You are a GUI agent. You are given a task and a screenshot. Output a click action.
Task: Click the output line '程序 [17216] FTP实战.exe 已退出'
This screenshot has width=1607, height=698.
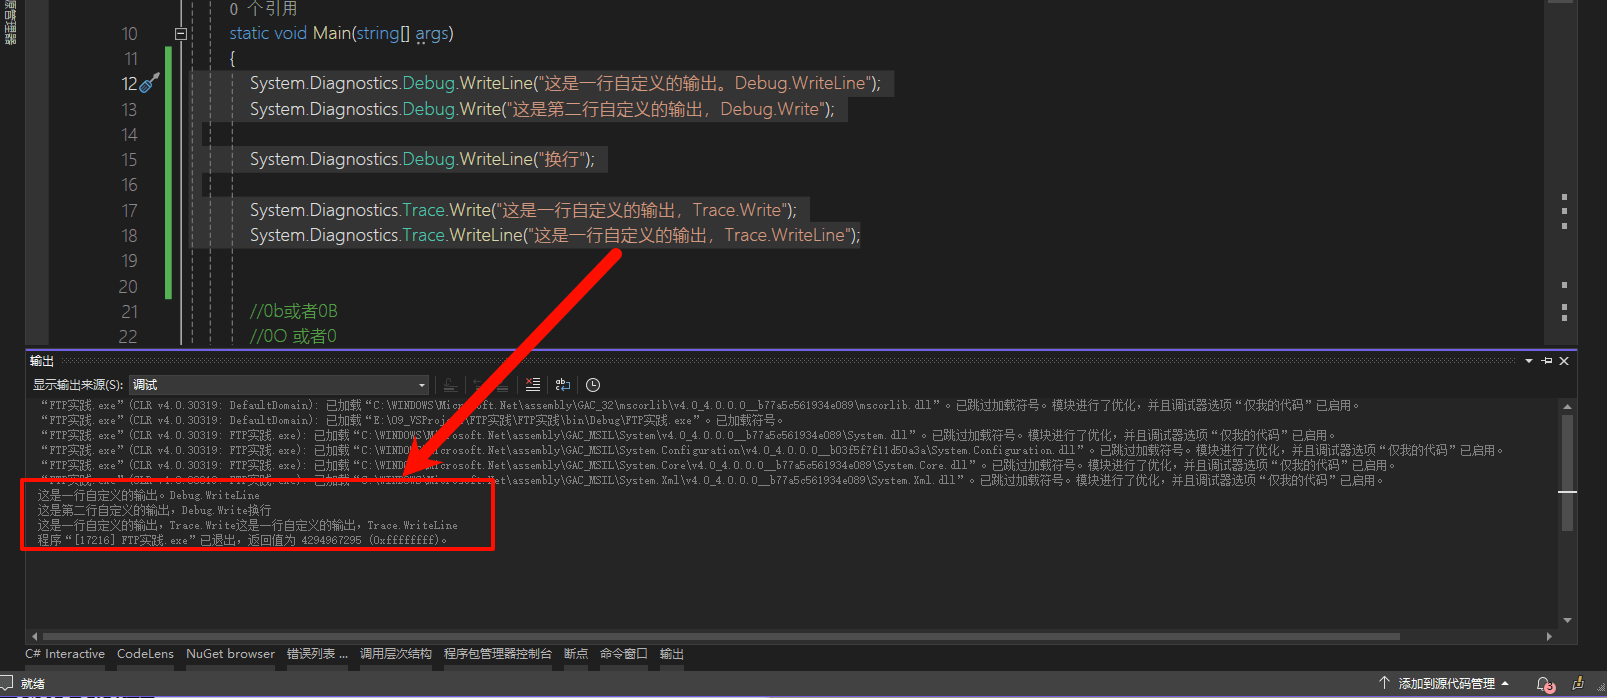click(242, 541)
